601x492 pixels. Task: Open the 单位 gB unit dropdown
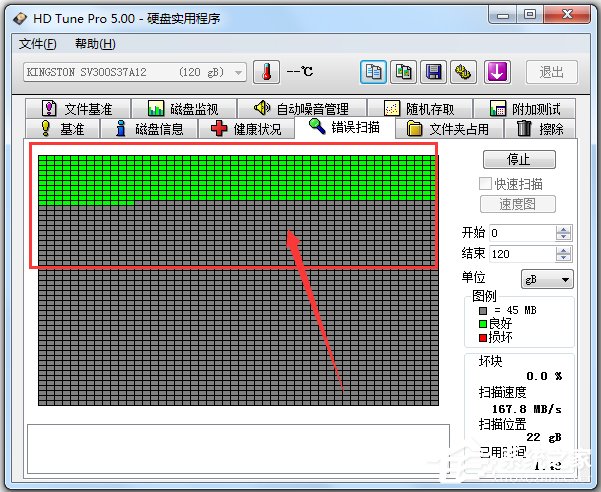tap(547, 279)
